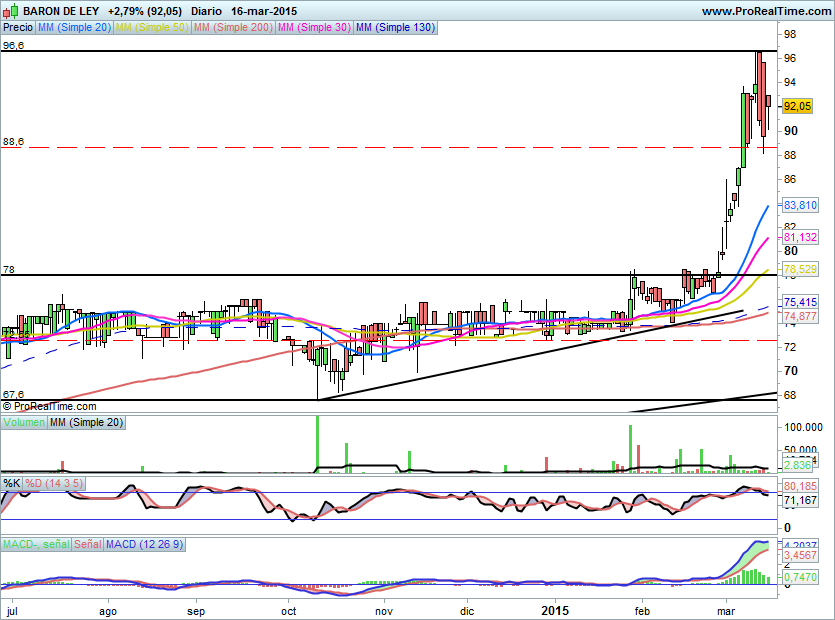Open MM (Simple 200) indicator label
This screenshot has height=620, width=835.
233,27
